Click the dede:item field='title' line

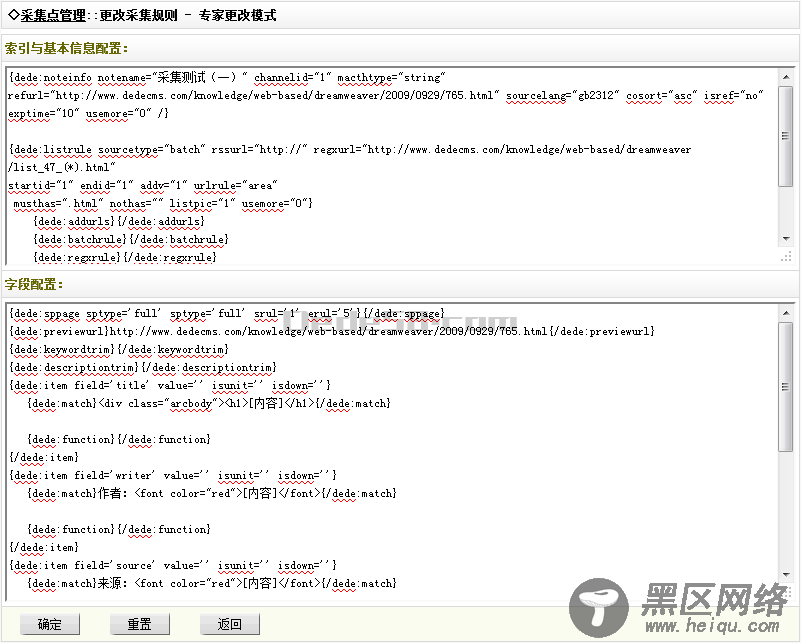click(170, 385)
